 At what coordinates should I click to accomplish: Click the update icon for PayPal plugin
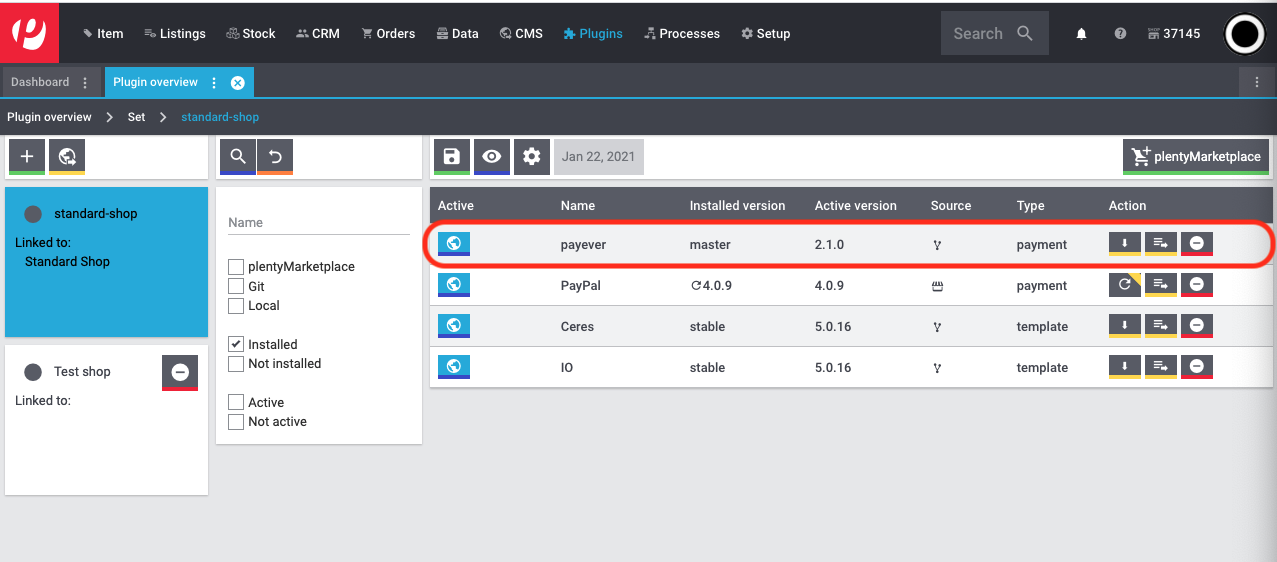pos(1125,285)
